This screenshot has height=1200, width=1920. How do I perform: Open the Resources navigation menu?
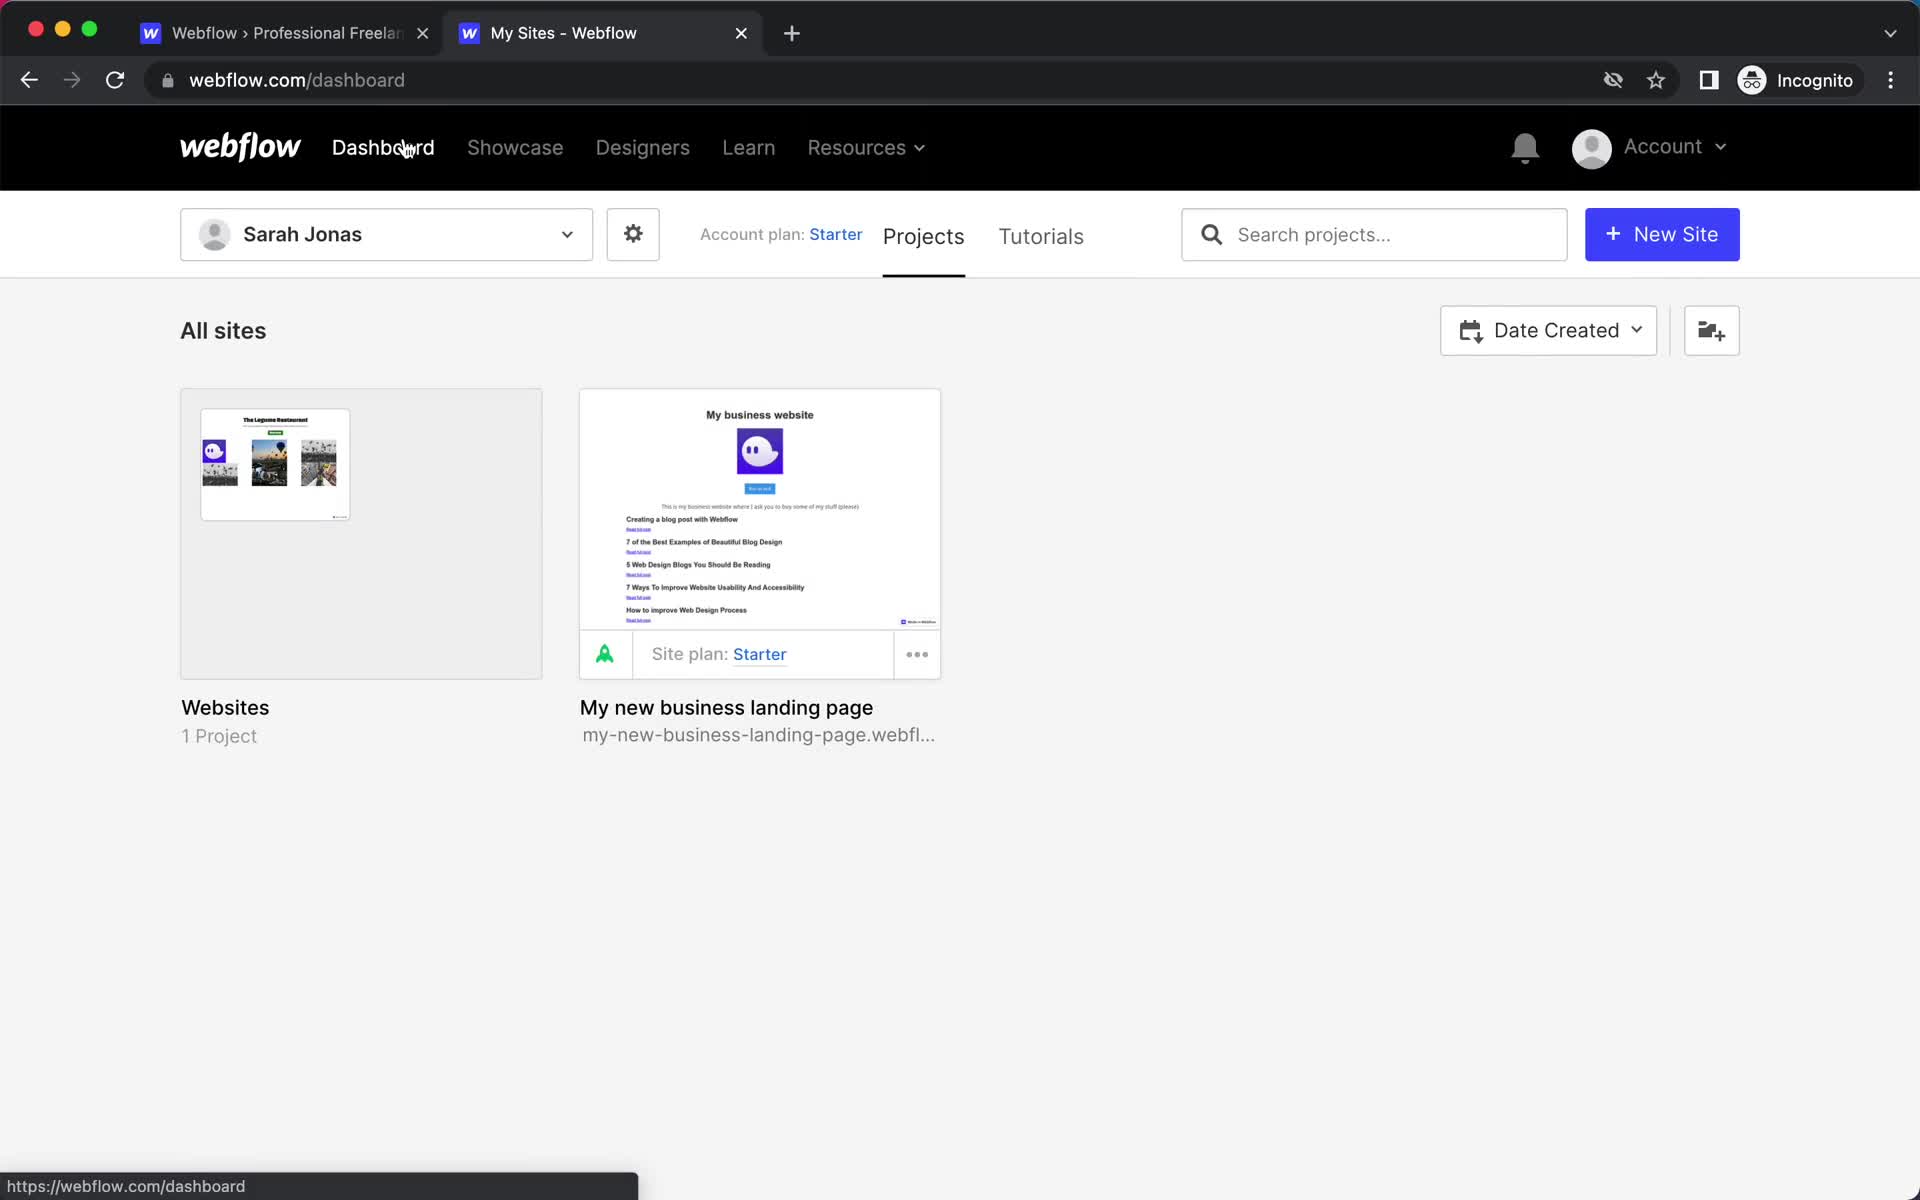pos(865,147)
